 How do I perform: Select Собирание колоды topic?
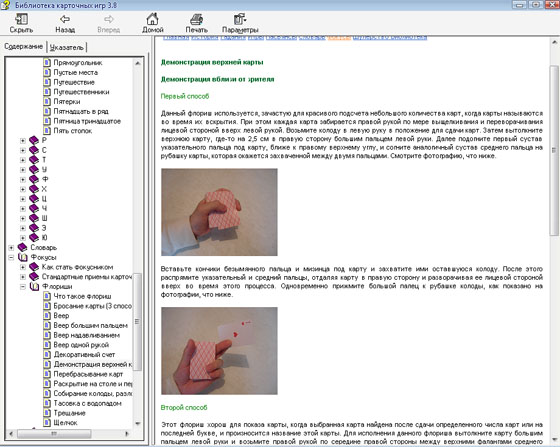(x=92, y=393)
